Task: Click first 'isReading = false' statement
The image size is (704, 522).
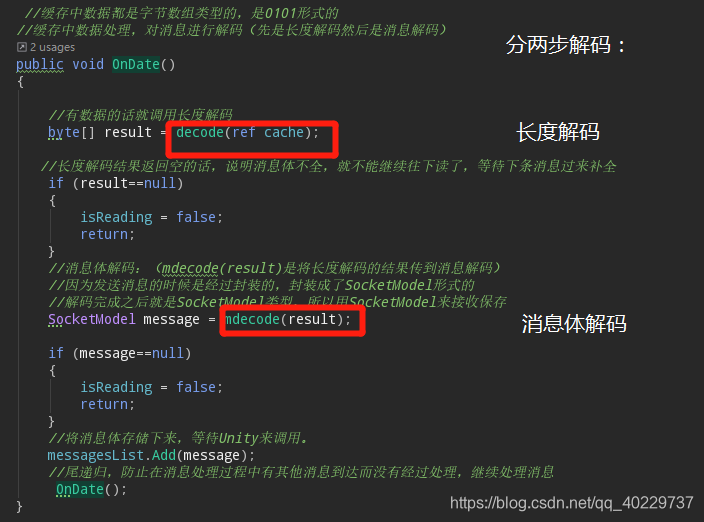Action: click(151, 217)
